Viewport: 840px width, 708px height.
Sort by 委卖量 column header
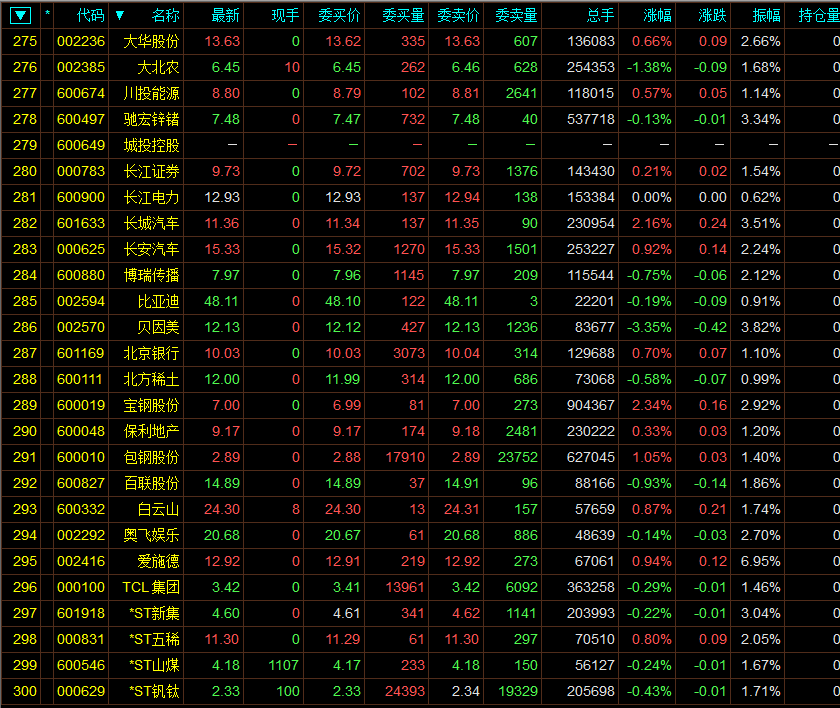[x=516, y=16]
